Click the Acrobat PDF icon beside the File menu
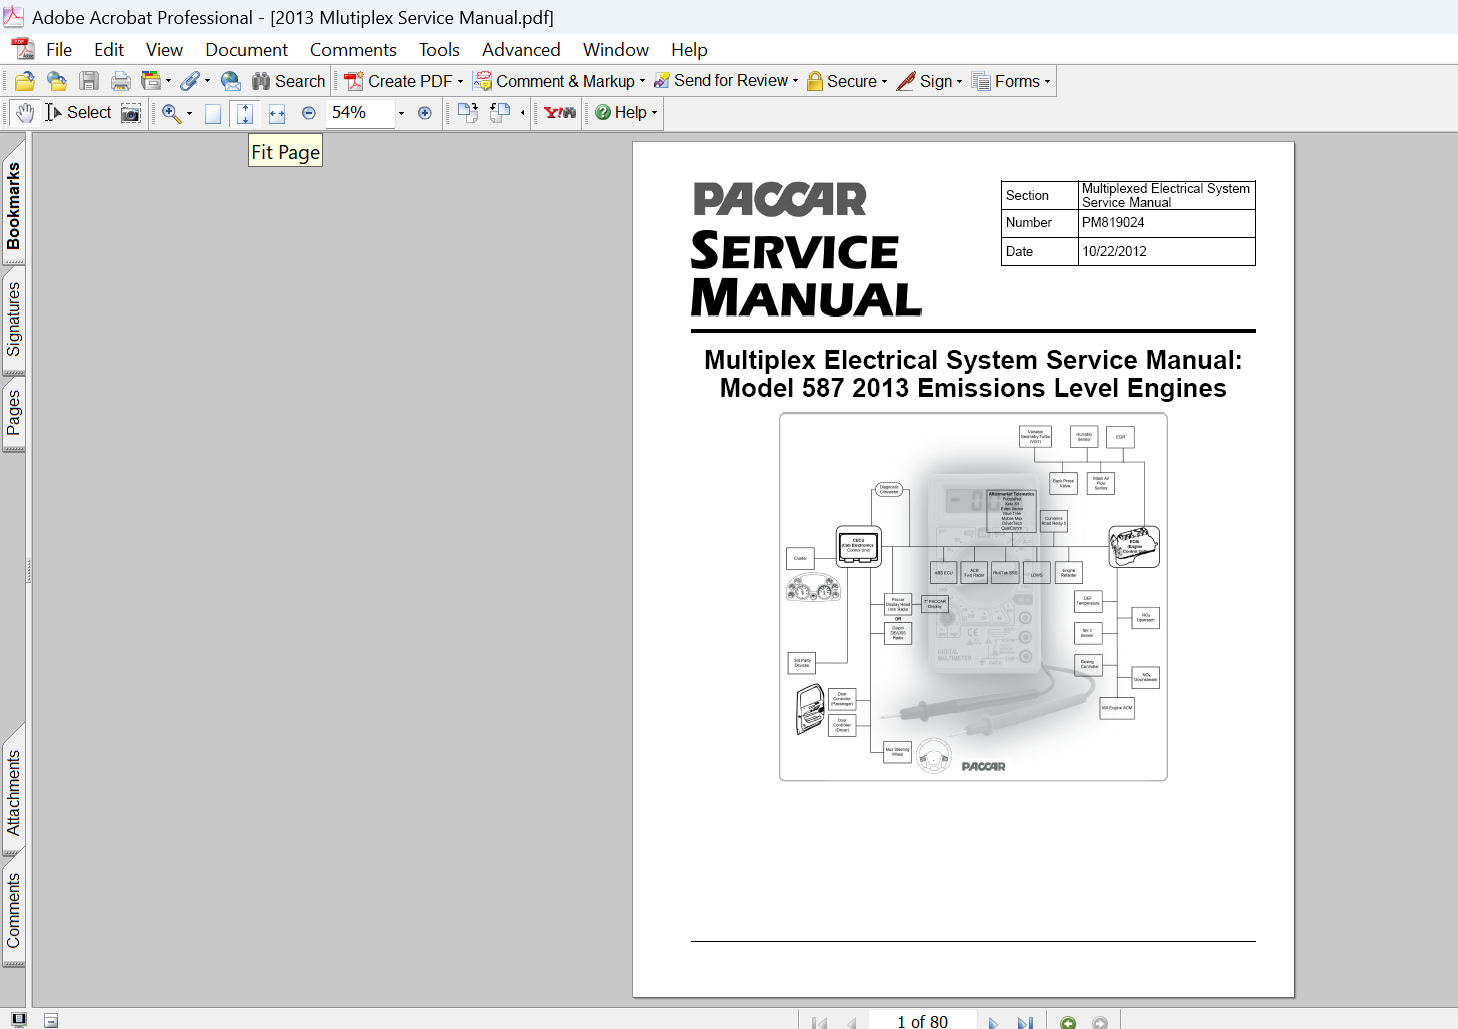Image resolution: width=1458 pixels, height=1029 pixels. click(x=22, y=49)
